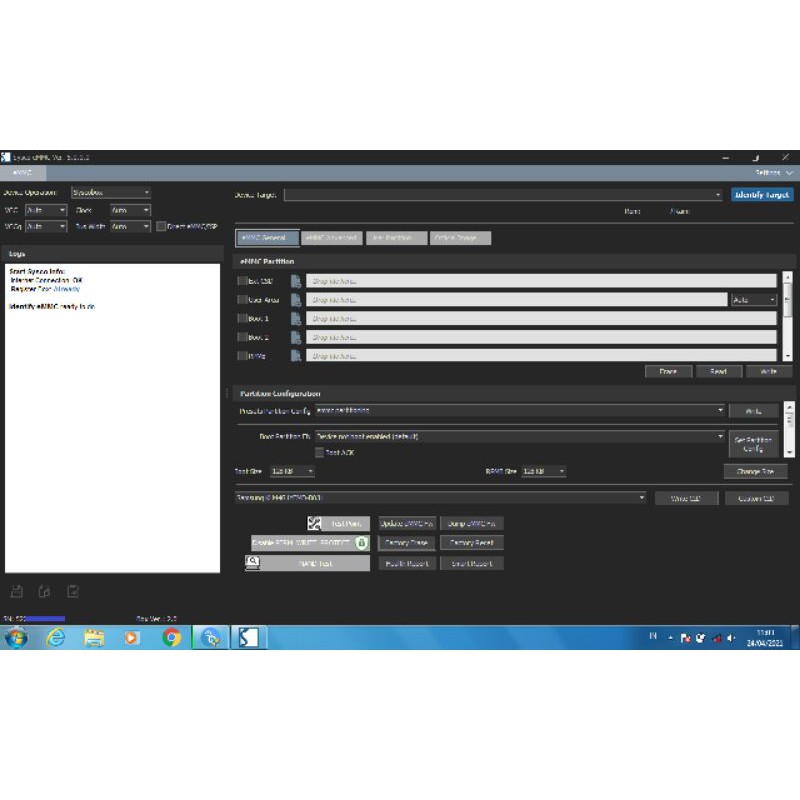This screenshot has height=800, width=800.
Task: Toggle the Direct eMMC/ISP checkbox
Action: pyautogui.click(x=161, y=226)
